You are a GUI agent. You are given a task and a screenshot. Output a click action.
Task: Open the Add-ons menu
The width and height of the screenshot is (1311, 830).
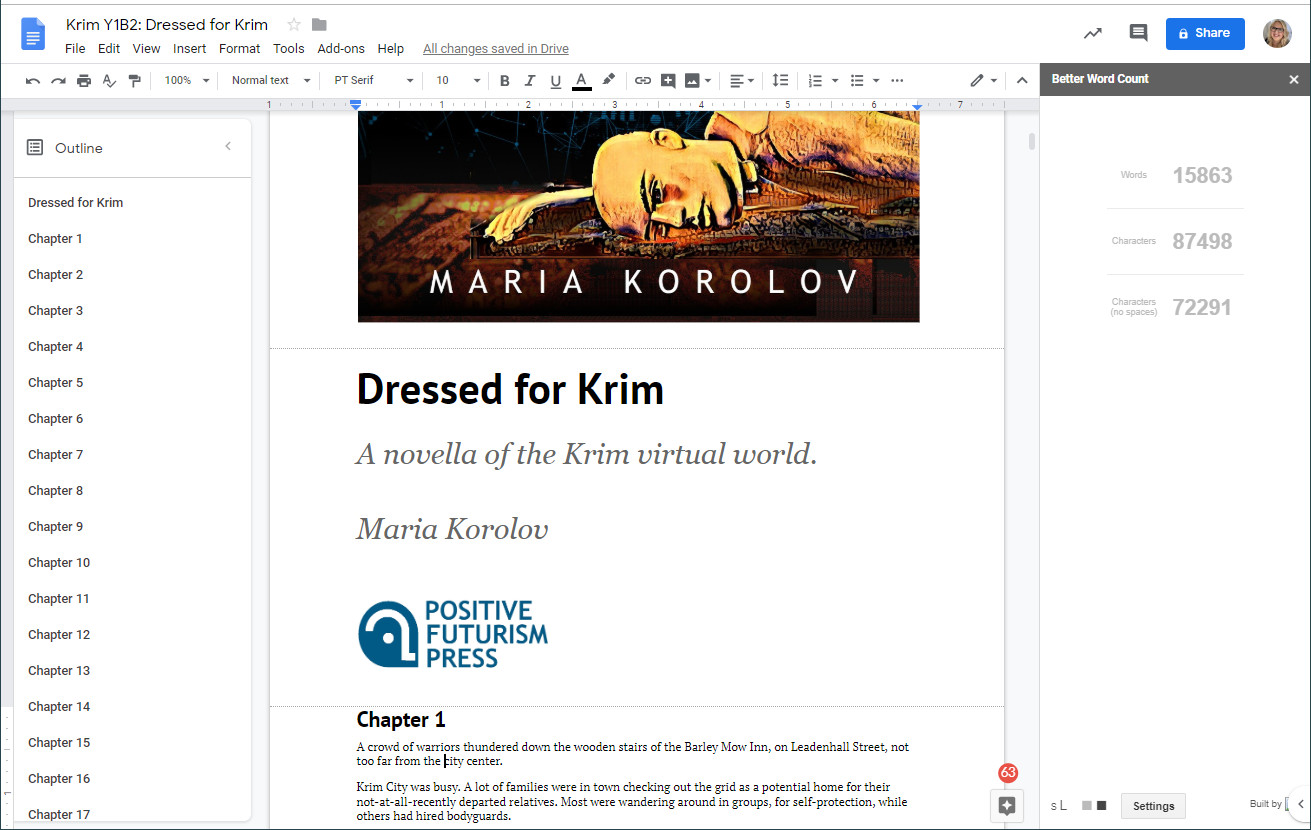point(341,49)
